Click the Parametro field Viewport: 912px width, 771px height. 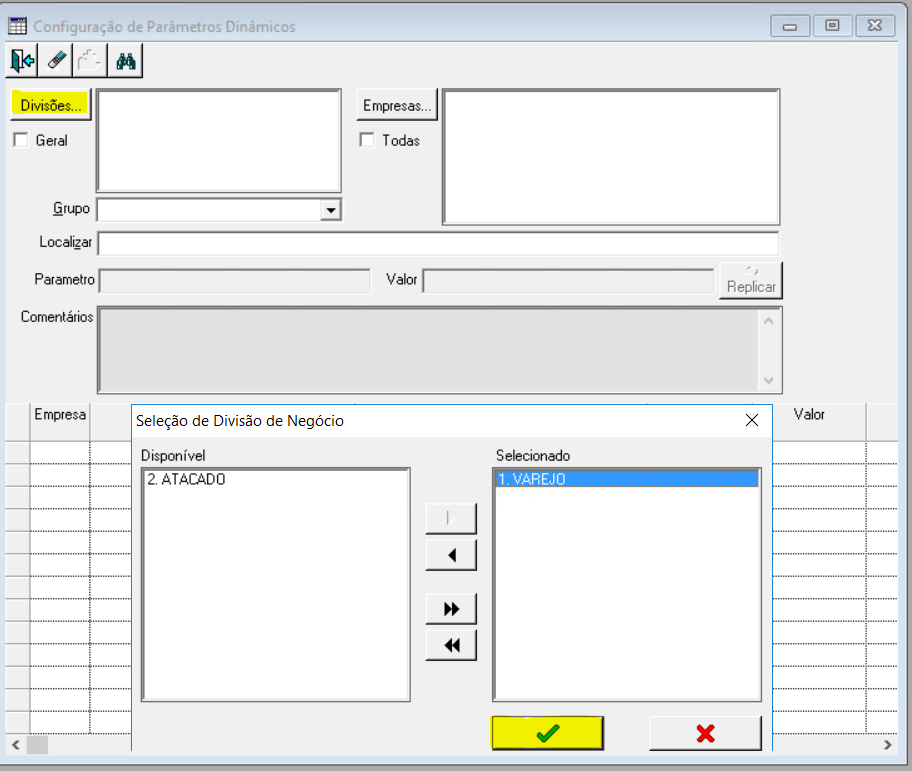point(235,281)
